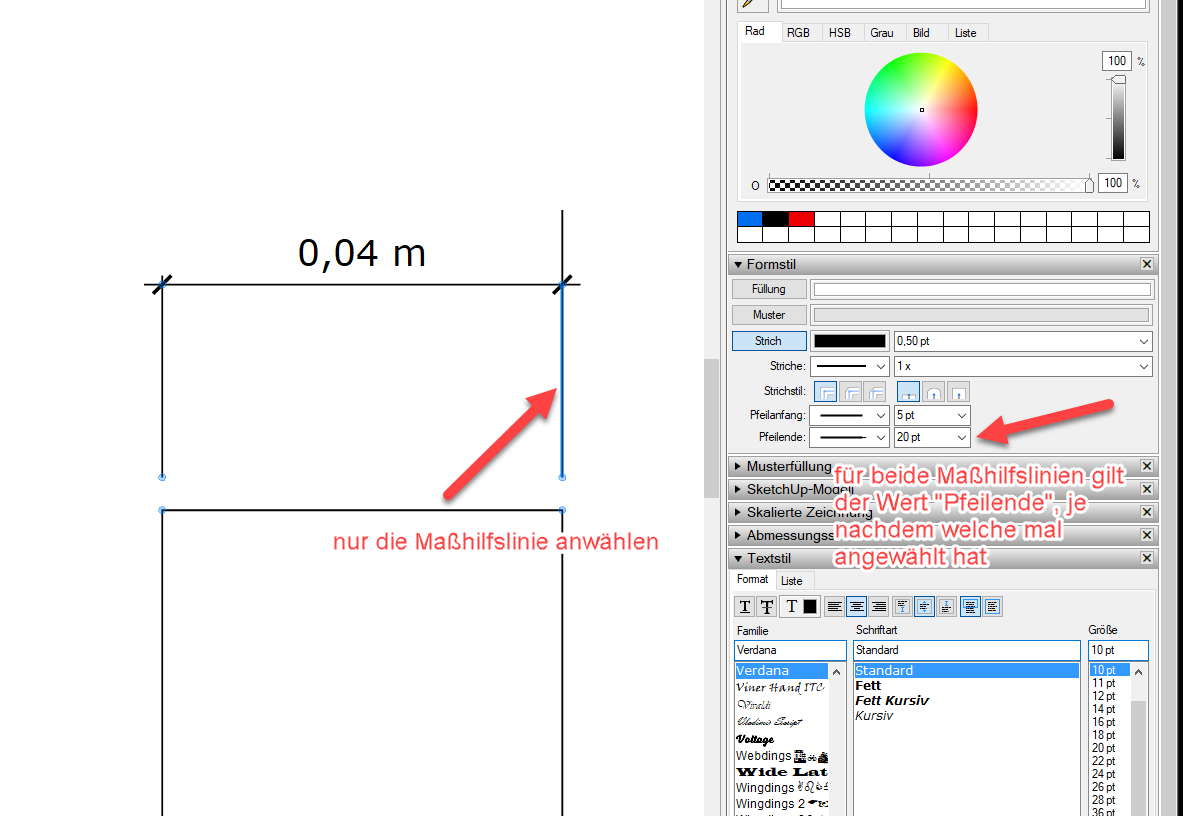Toggle the Strich stroke button
The image size is (1183, 816).
(x=768, y=341)
